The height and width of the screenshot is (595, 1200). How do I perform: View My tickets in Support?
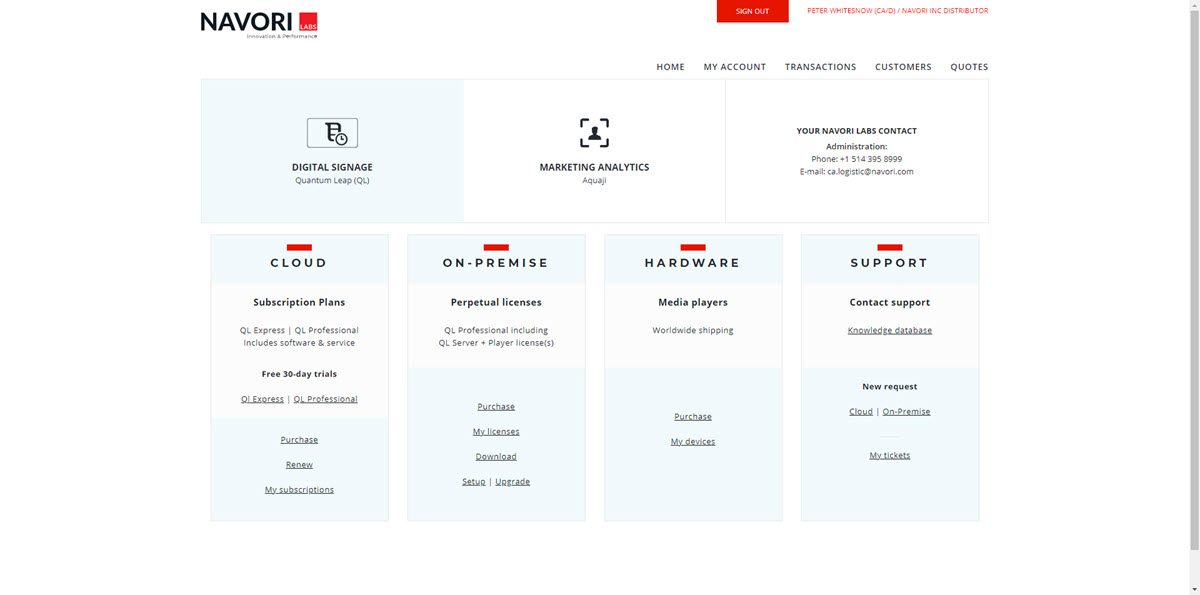click(x=889, y=456)
